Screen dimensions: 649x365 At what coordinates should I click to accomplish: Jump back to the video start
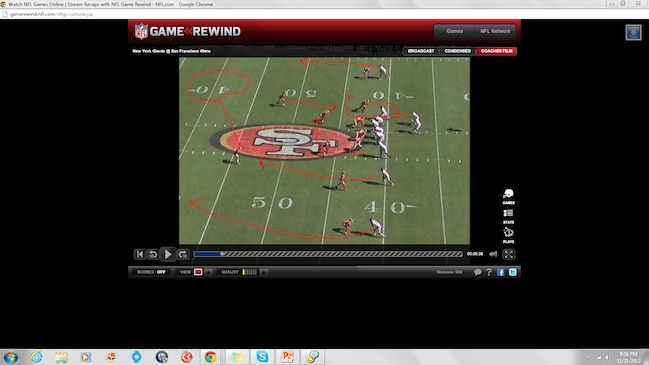[139, 254]
